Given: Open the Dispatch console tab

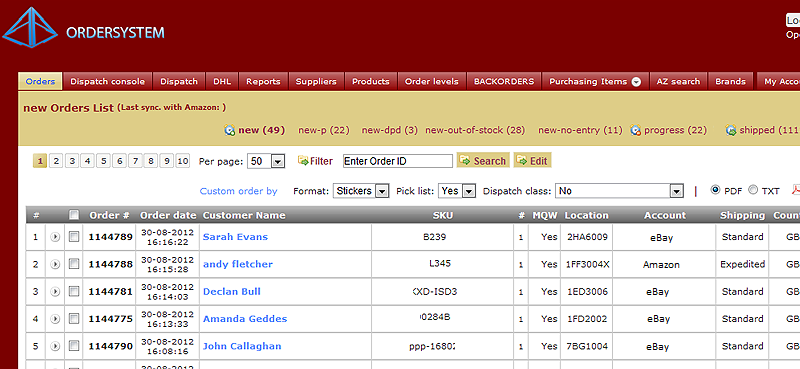Looking at the screenshot, I should tap(108, 81).
